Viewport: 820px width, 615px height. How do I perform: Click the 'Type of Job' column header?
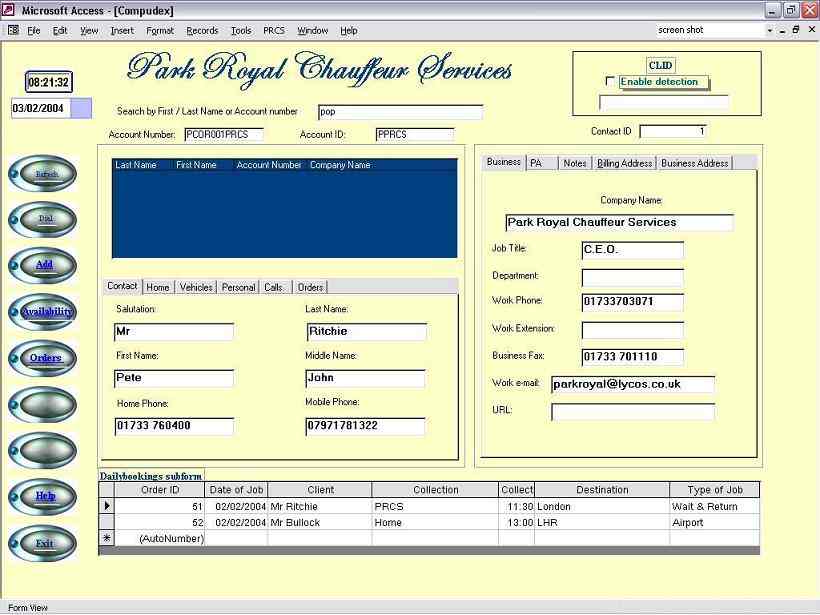coord(714,489)
